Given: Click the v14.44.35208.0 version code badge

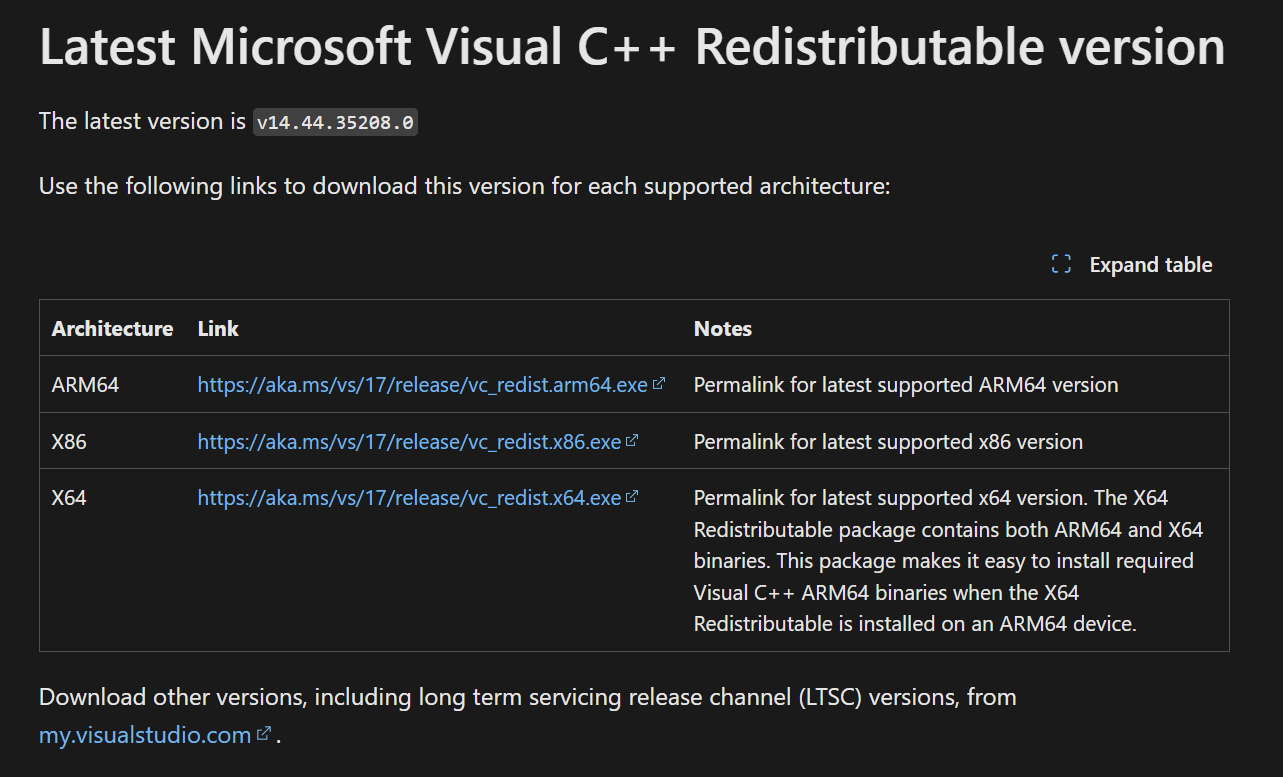Looking at the screenshot, I should pyautogui.click(x=335, y=123).
